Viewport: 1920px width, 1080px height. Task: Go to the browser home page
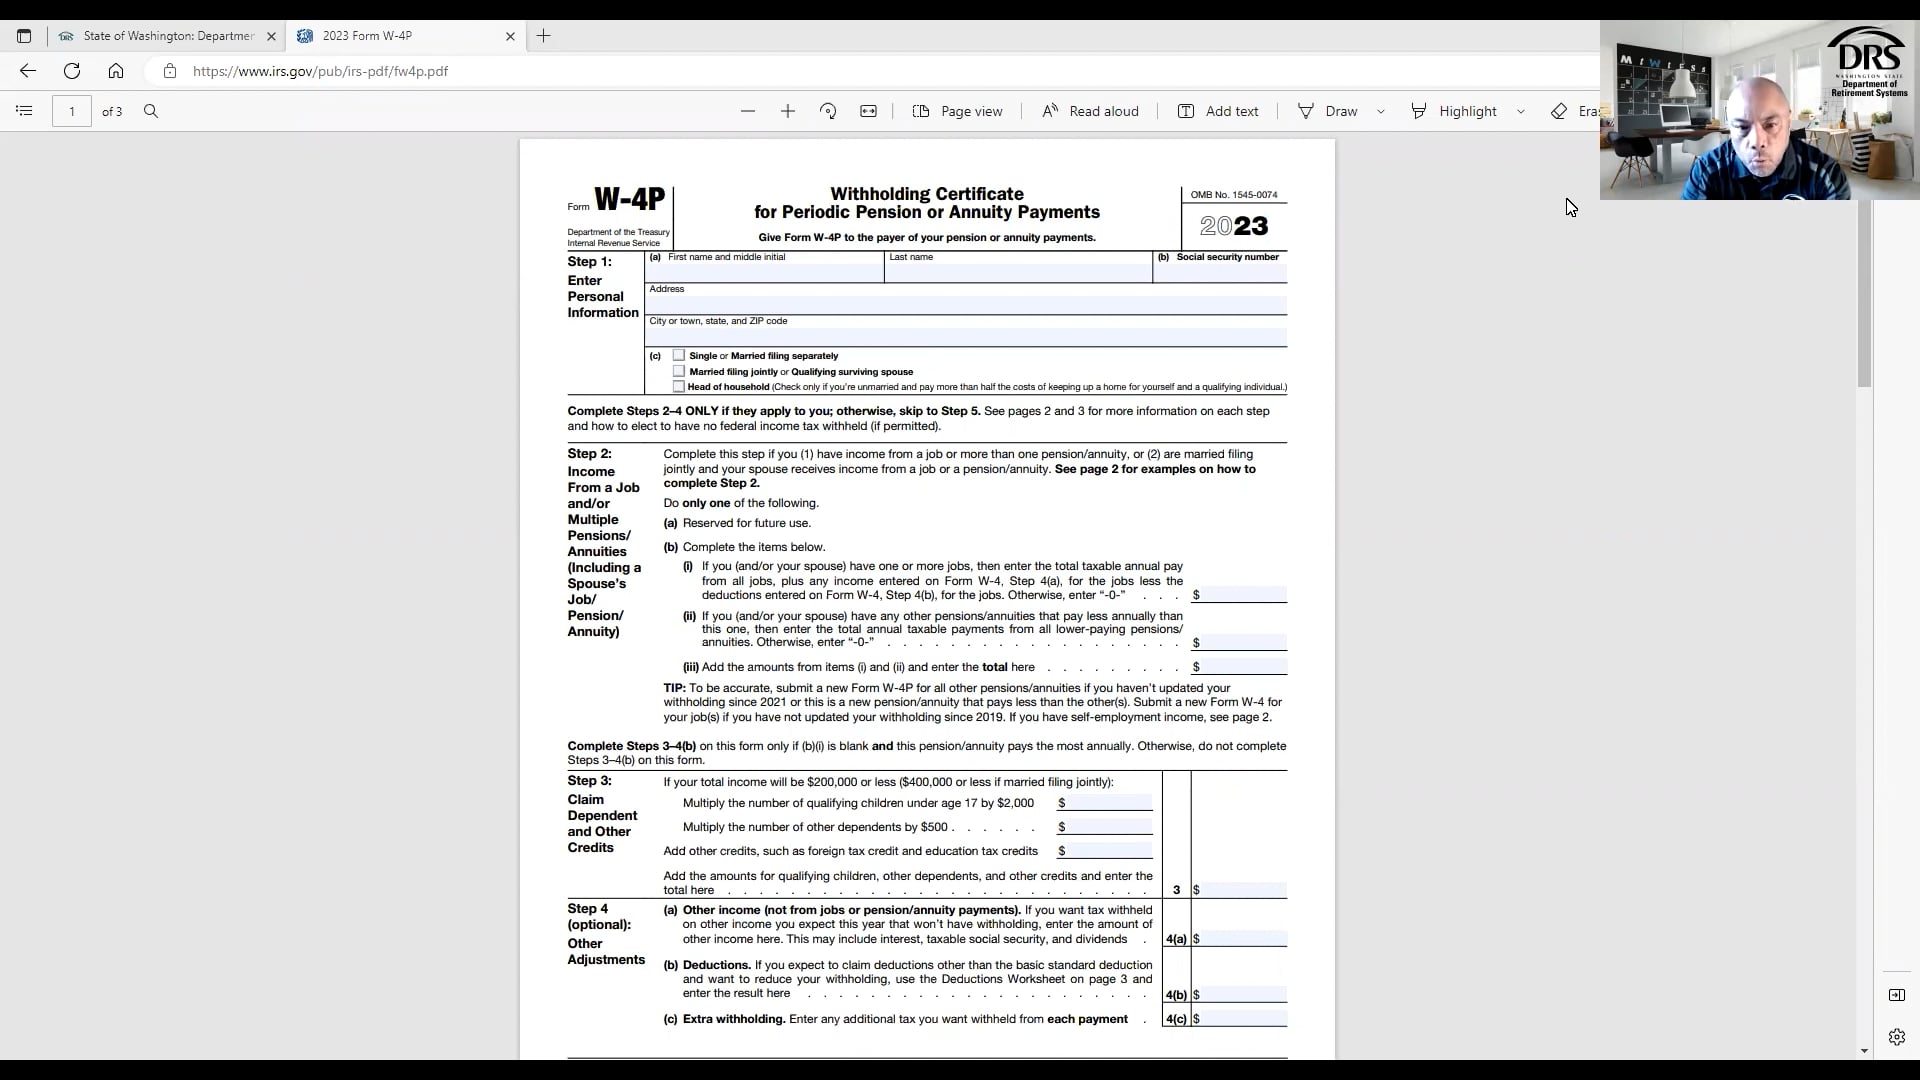click(116, 71)
